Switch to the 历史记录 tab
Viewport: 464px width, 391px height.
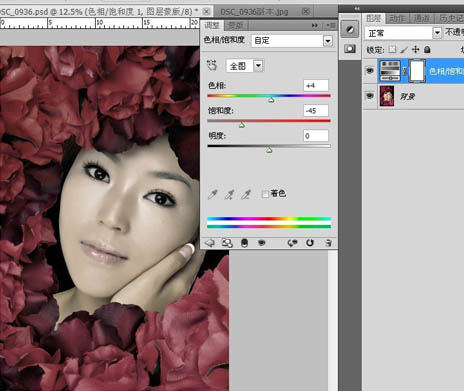(x=450, y=18)
